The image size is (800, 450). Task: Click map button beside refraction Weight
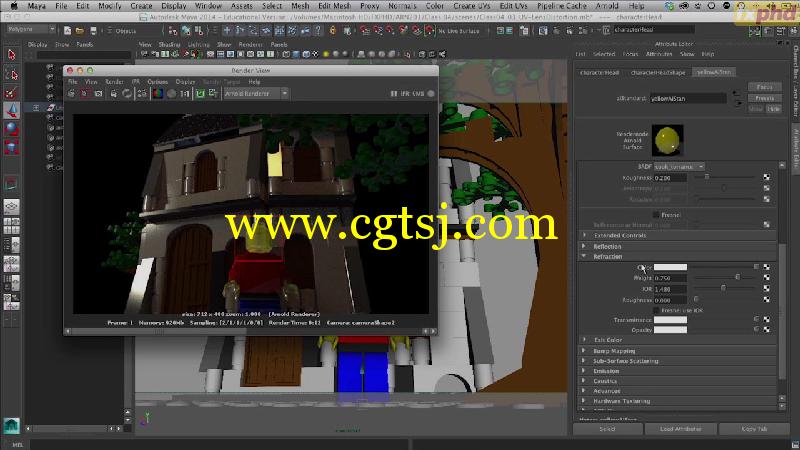[x=766, y=278]
